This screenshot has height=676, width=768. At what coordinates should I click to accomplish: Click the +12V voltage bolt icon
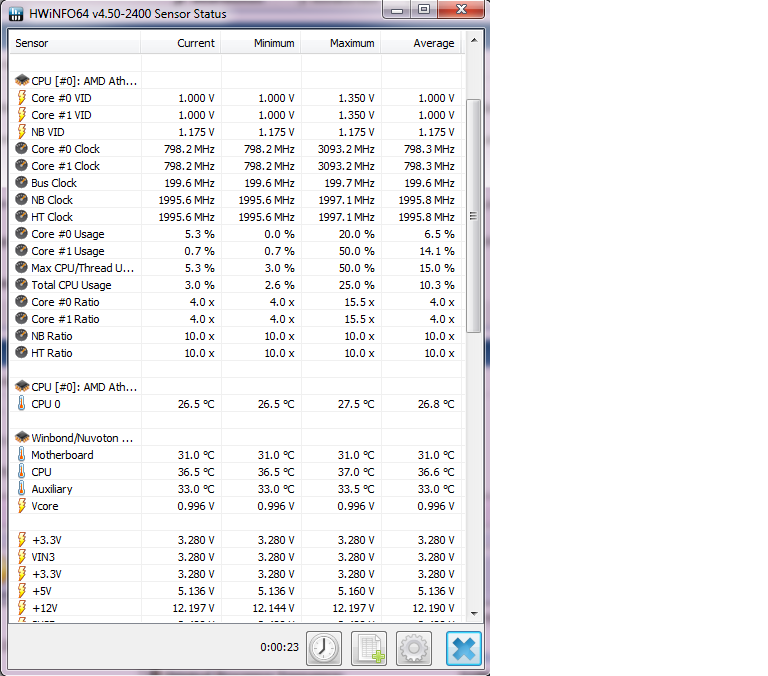click(x=22, y=607)
